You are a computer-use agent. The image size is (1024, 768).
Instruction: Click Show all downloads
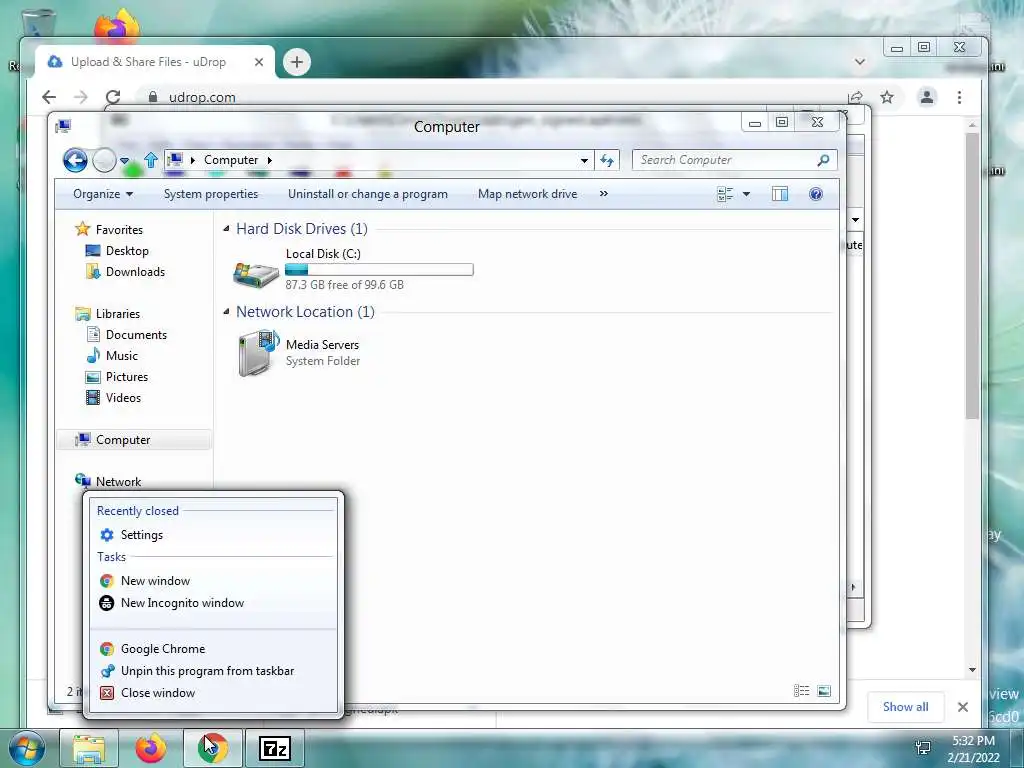(x=906, y=707)
